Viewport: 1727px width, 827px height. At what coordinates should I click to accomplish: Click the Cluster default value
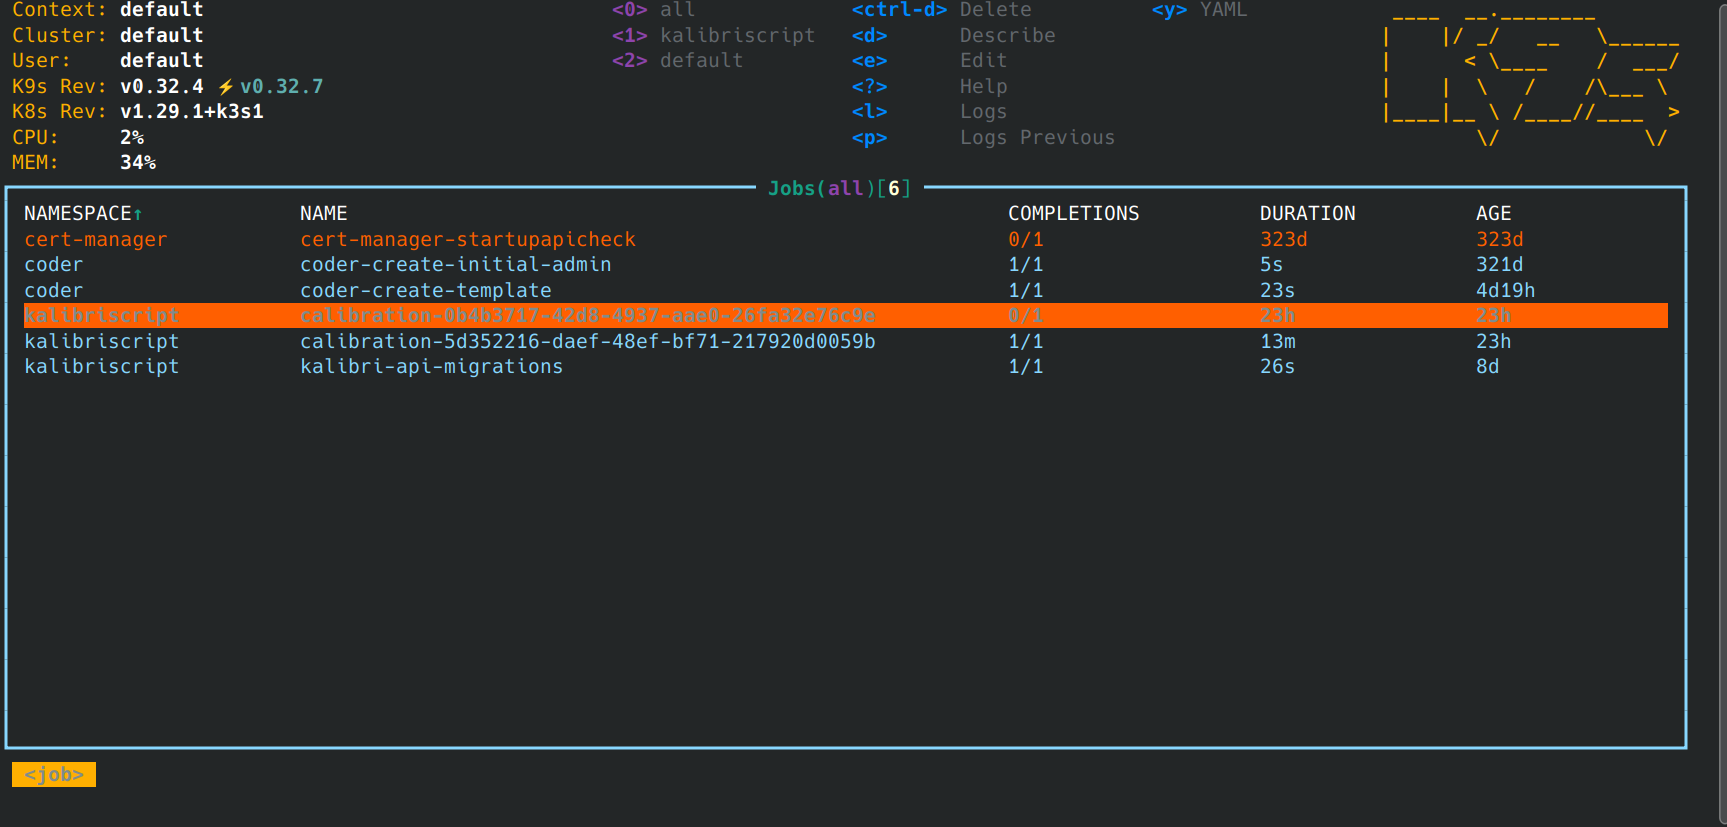point(162,35)
